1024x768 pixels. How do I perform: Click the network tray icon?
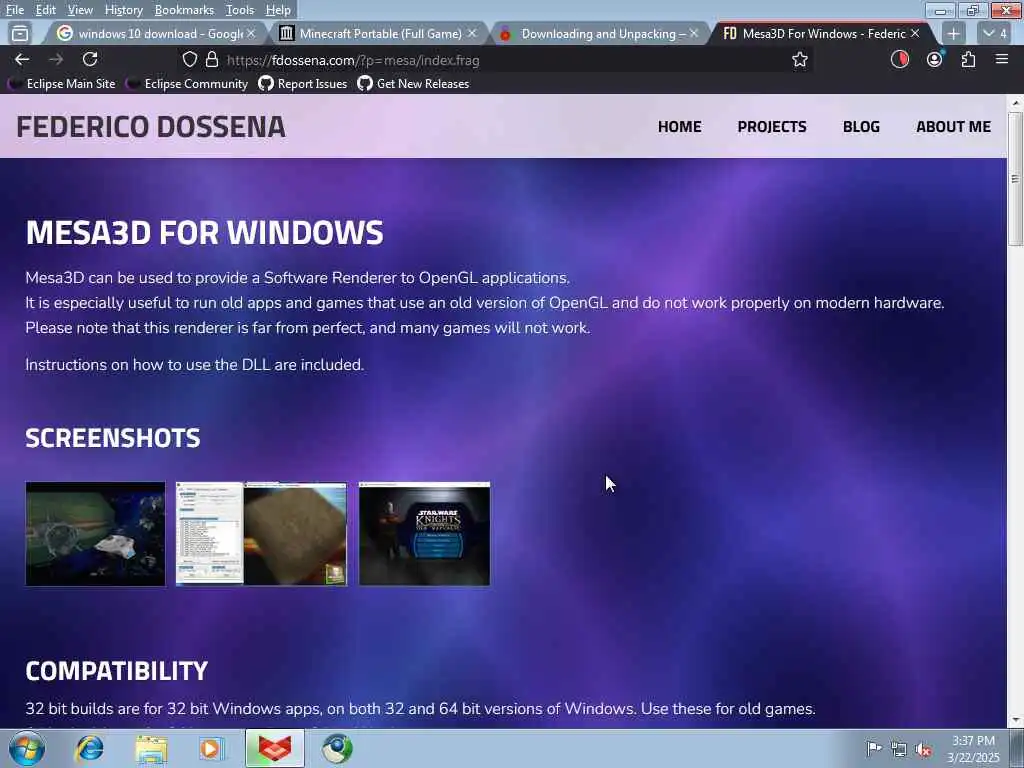(899, 750)
